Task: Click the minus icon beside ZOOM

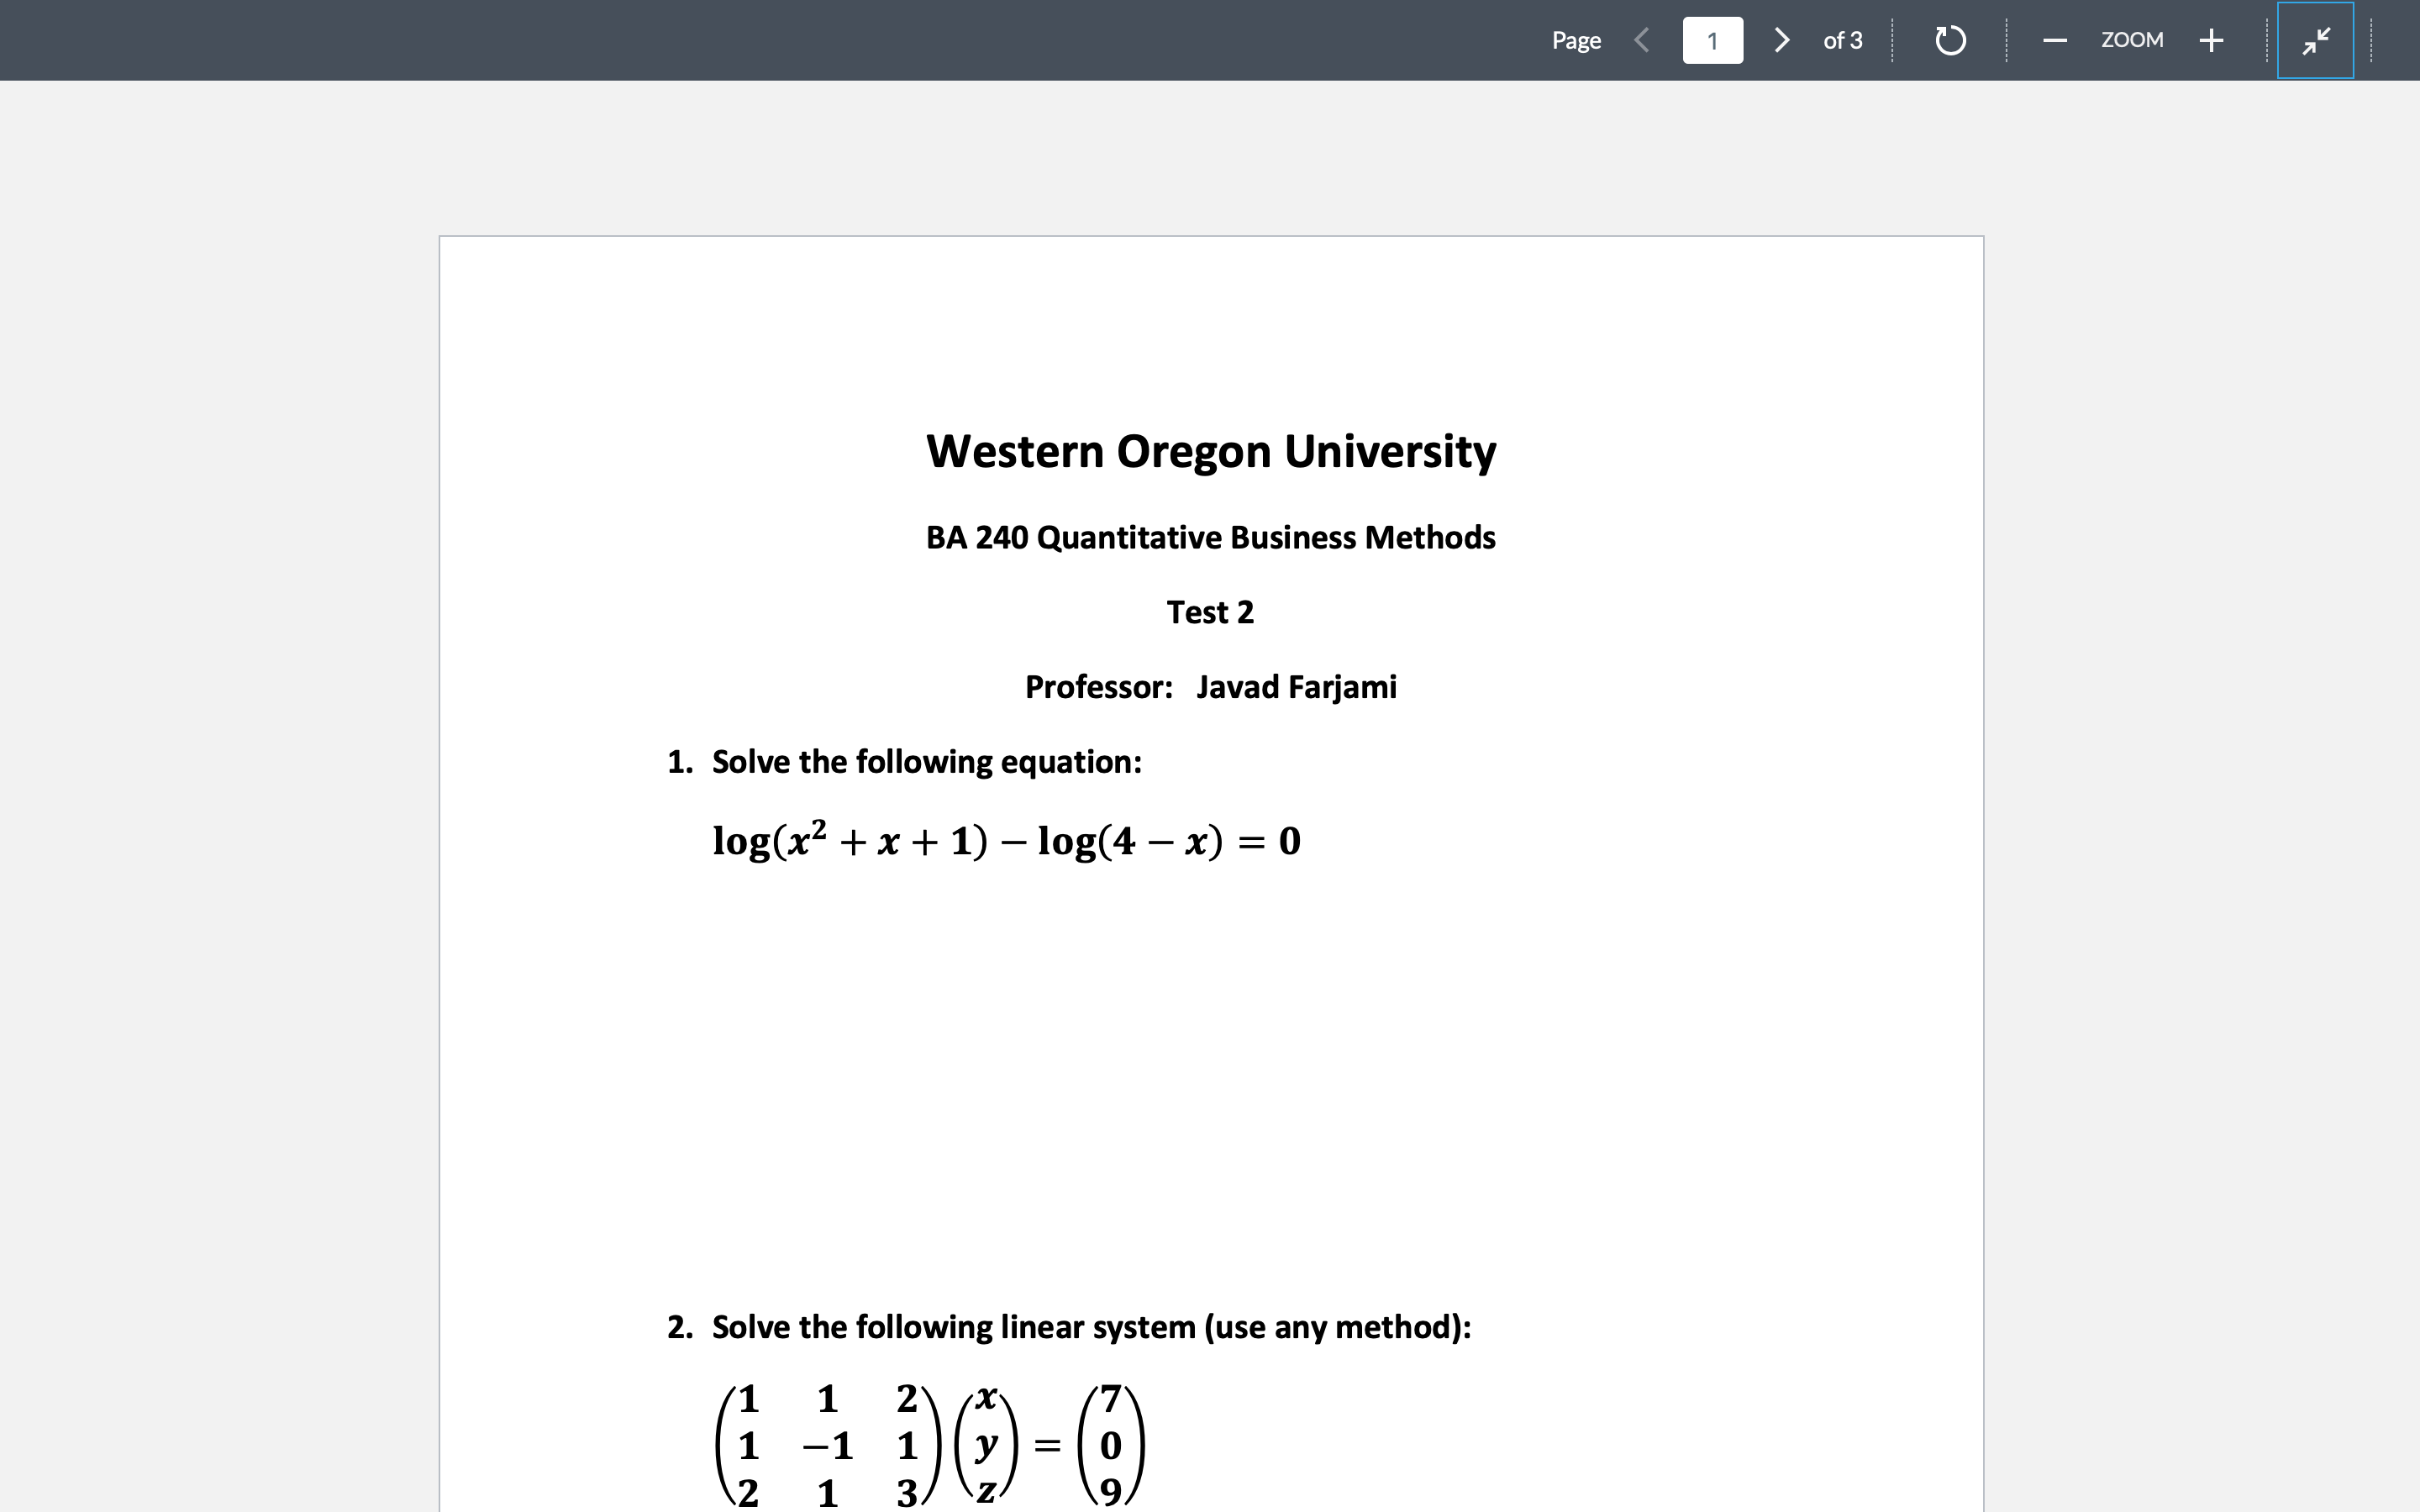Action: [x=2055, y=40]
